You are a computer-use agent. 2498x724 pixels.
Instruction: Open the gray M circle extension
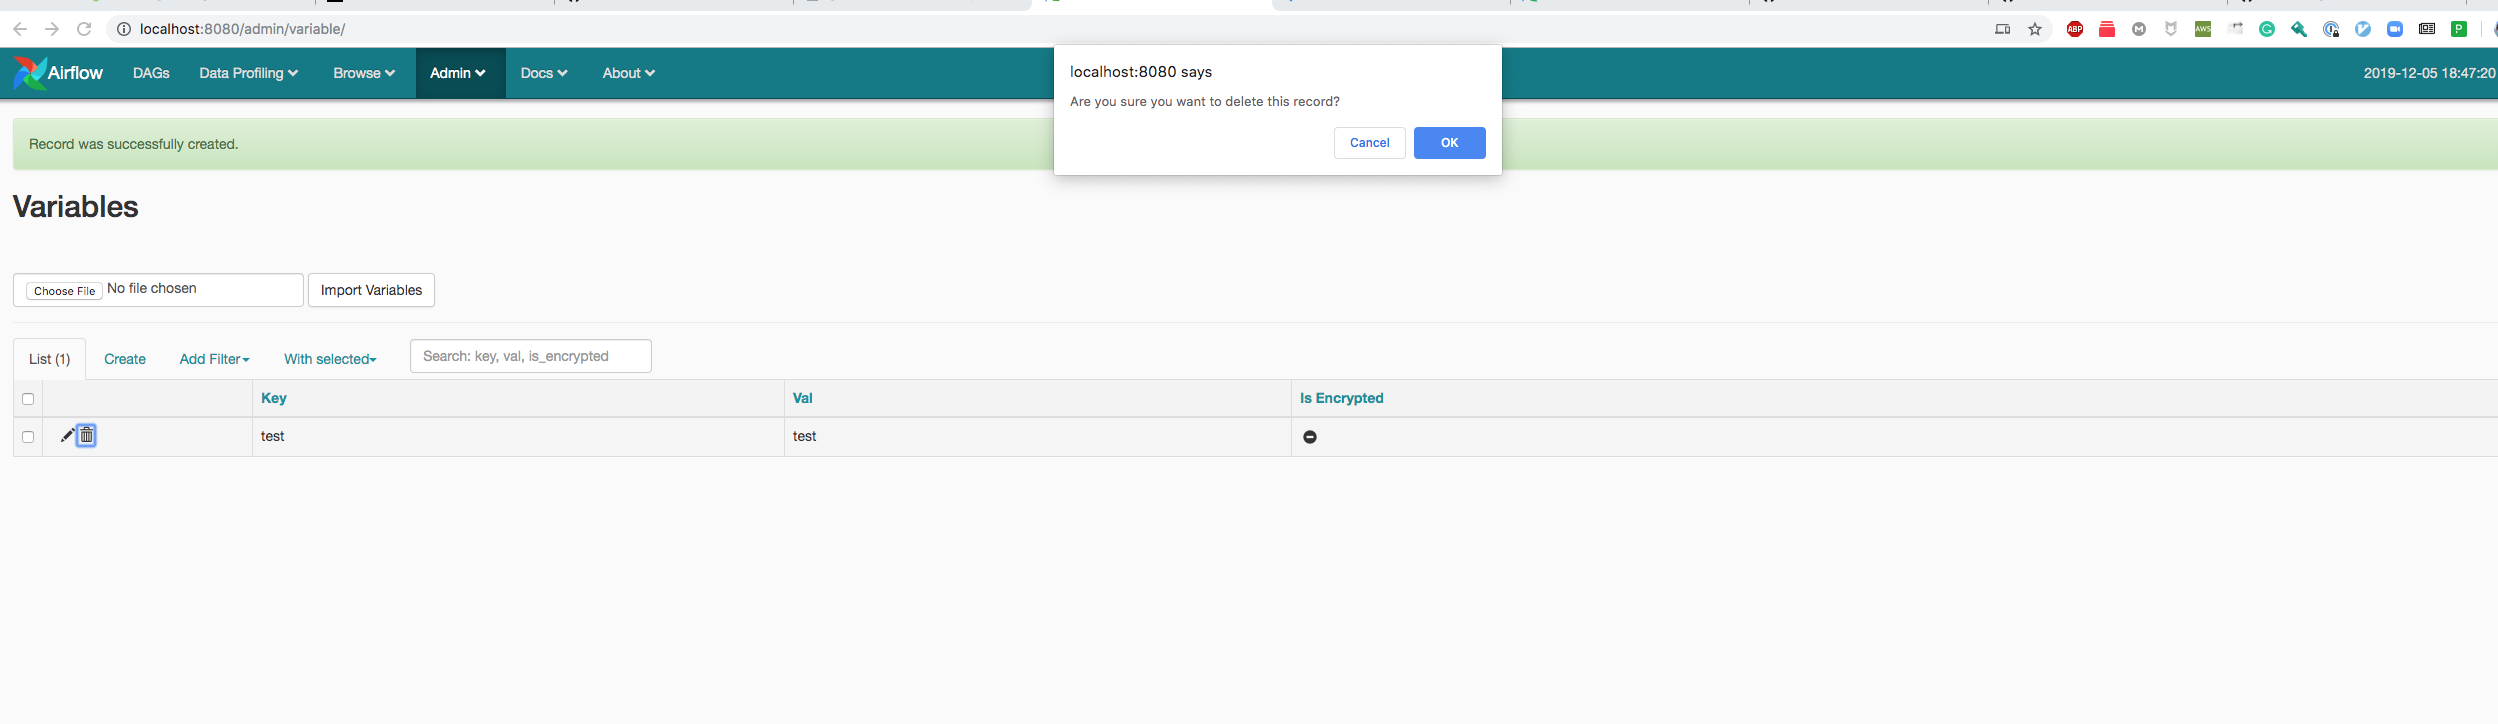coord(2139,29)
